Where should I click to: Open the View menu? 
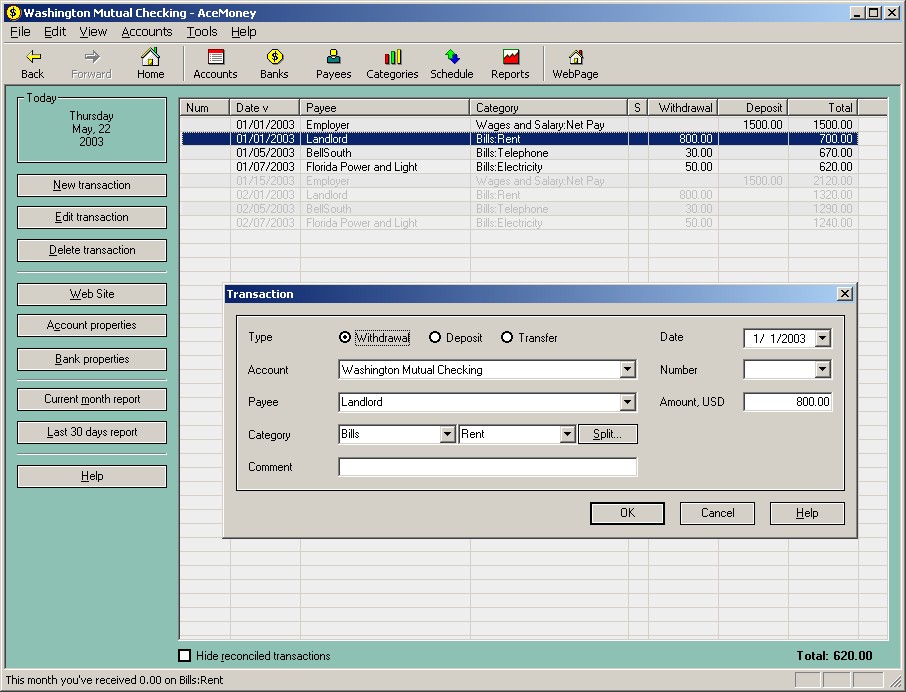[x=93, y=32]
